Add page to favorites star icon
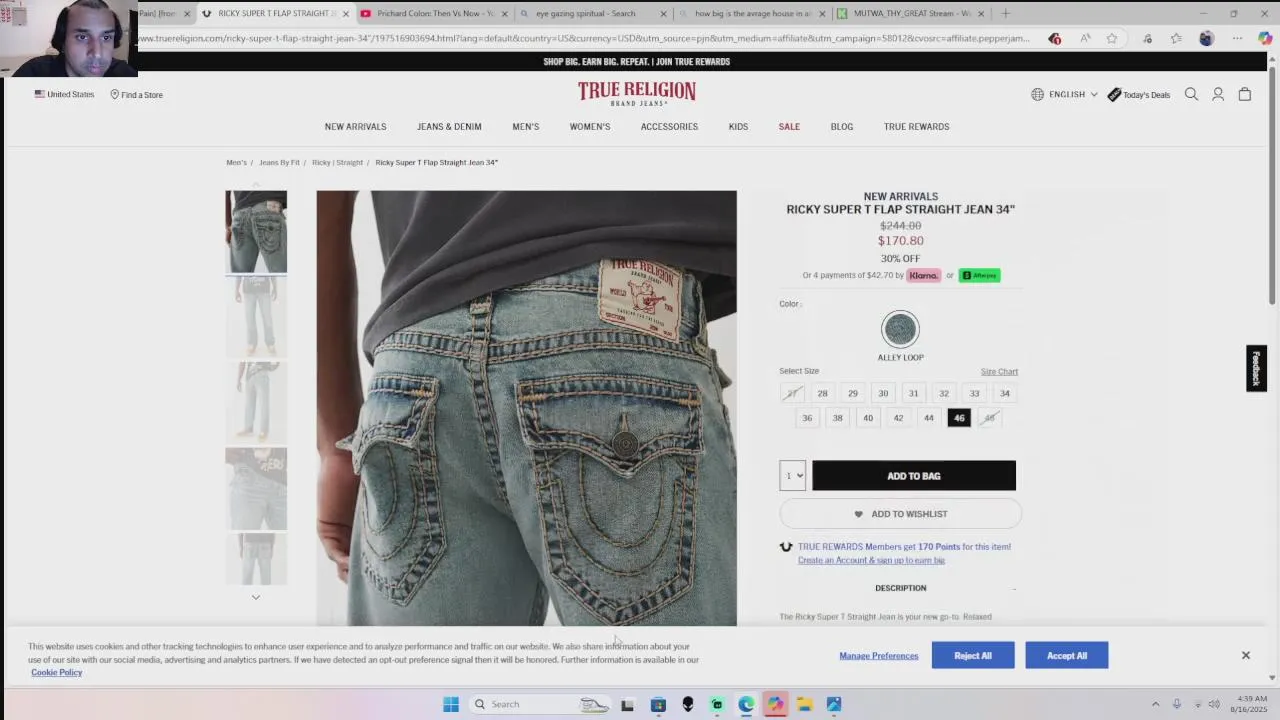1280x720 pixels. pyautogui.click(x=1111, y=38)
